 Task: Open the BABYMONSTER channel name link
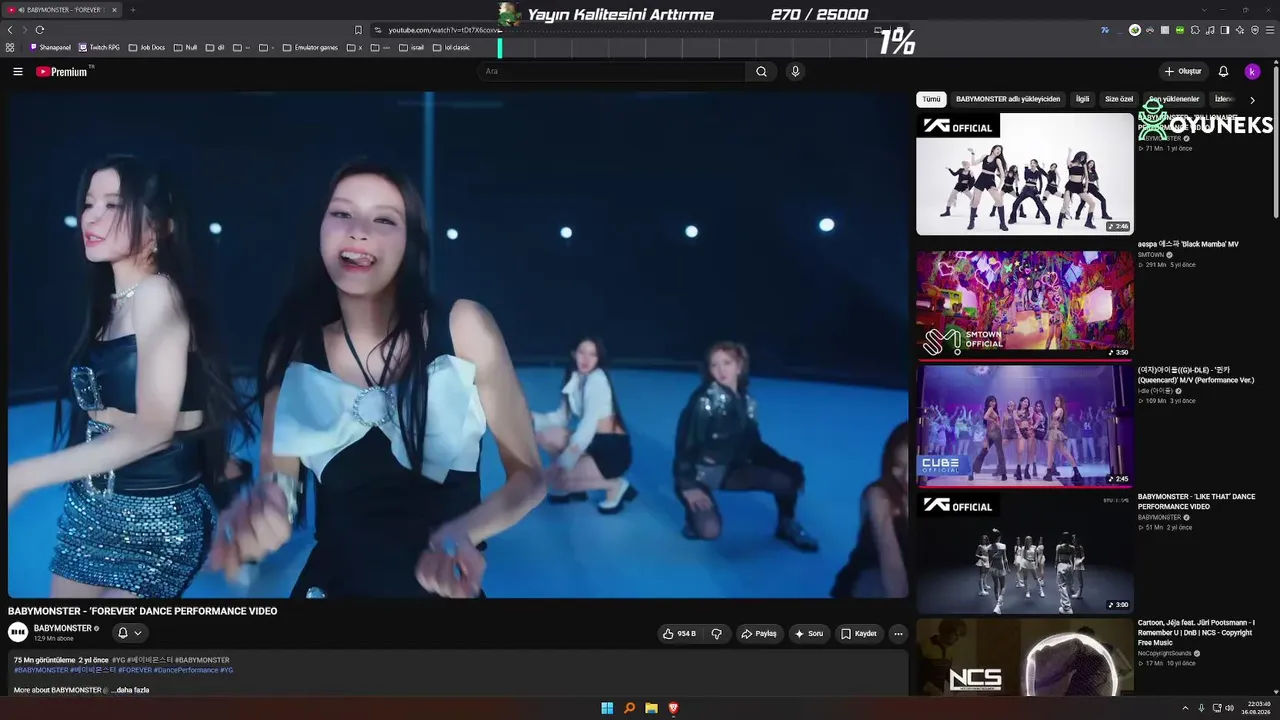click(62, 628)
